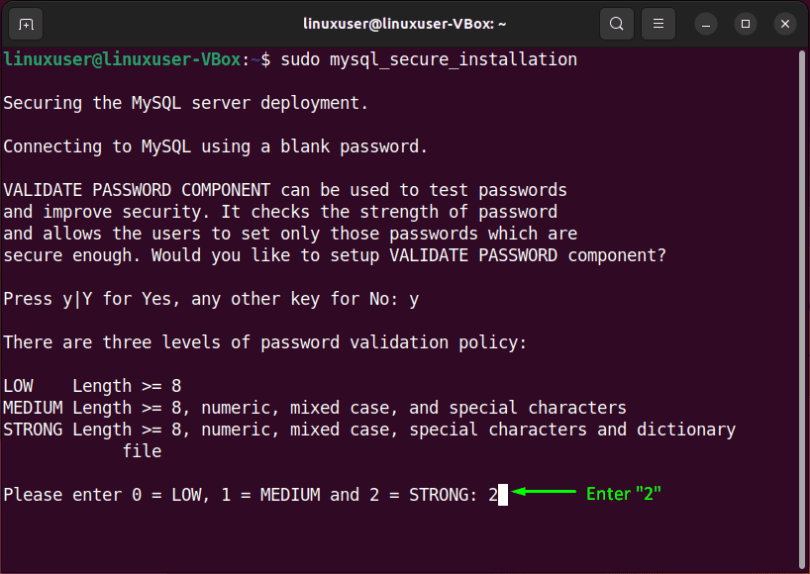The height and width of the screenshot is (574, 810).
Task: Maximize the terminal window
Action: tap(745, 24)
